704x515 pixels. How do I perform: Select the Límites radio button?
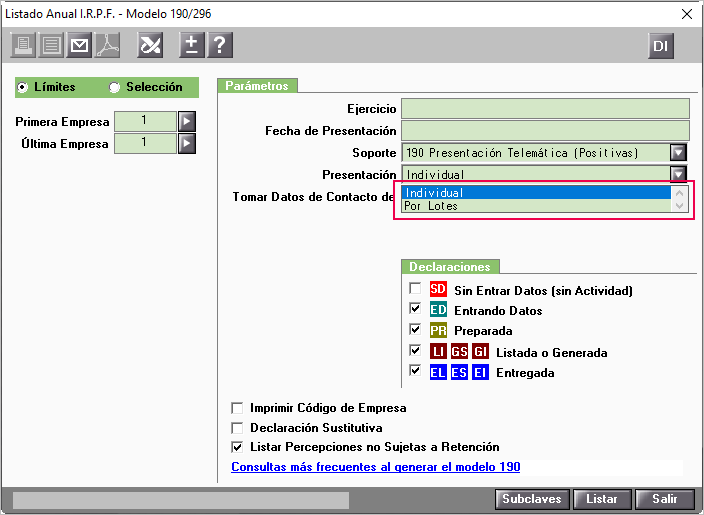[22, 87]
